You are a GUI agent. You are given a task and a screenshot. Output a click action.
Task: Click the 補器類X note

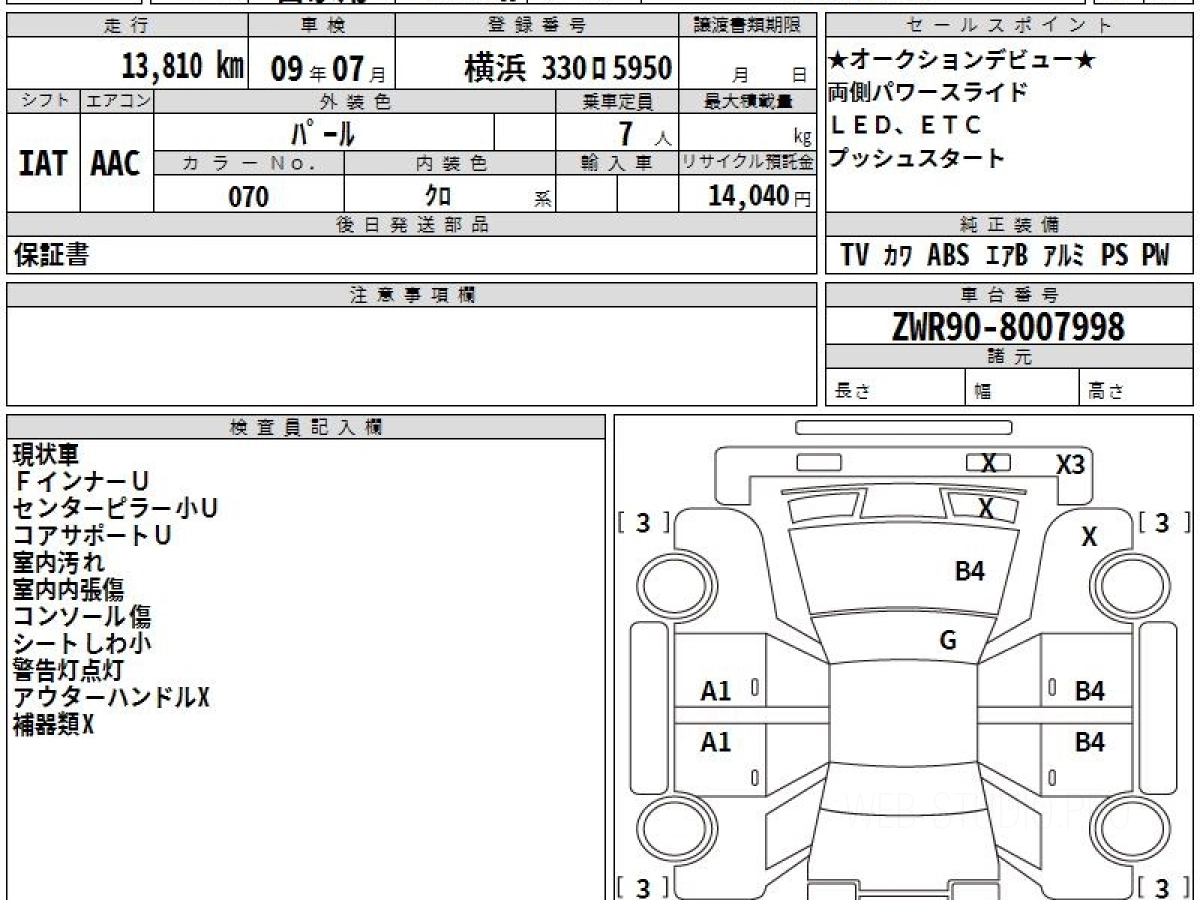(53, 724)
